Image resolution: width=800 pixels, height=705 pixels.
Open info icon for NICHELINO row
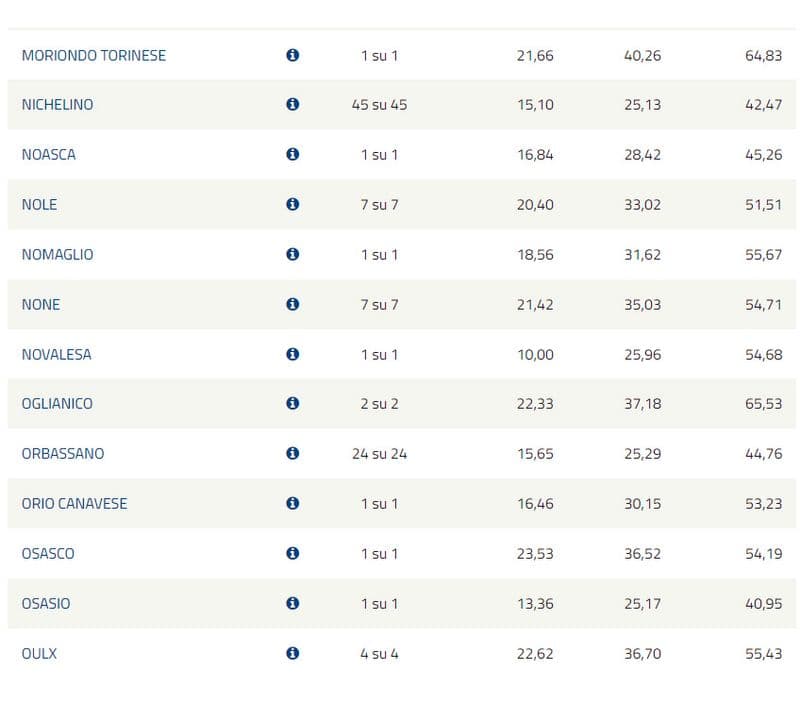pyautogui.click(x=292, y=104)
